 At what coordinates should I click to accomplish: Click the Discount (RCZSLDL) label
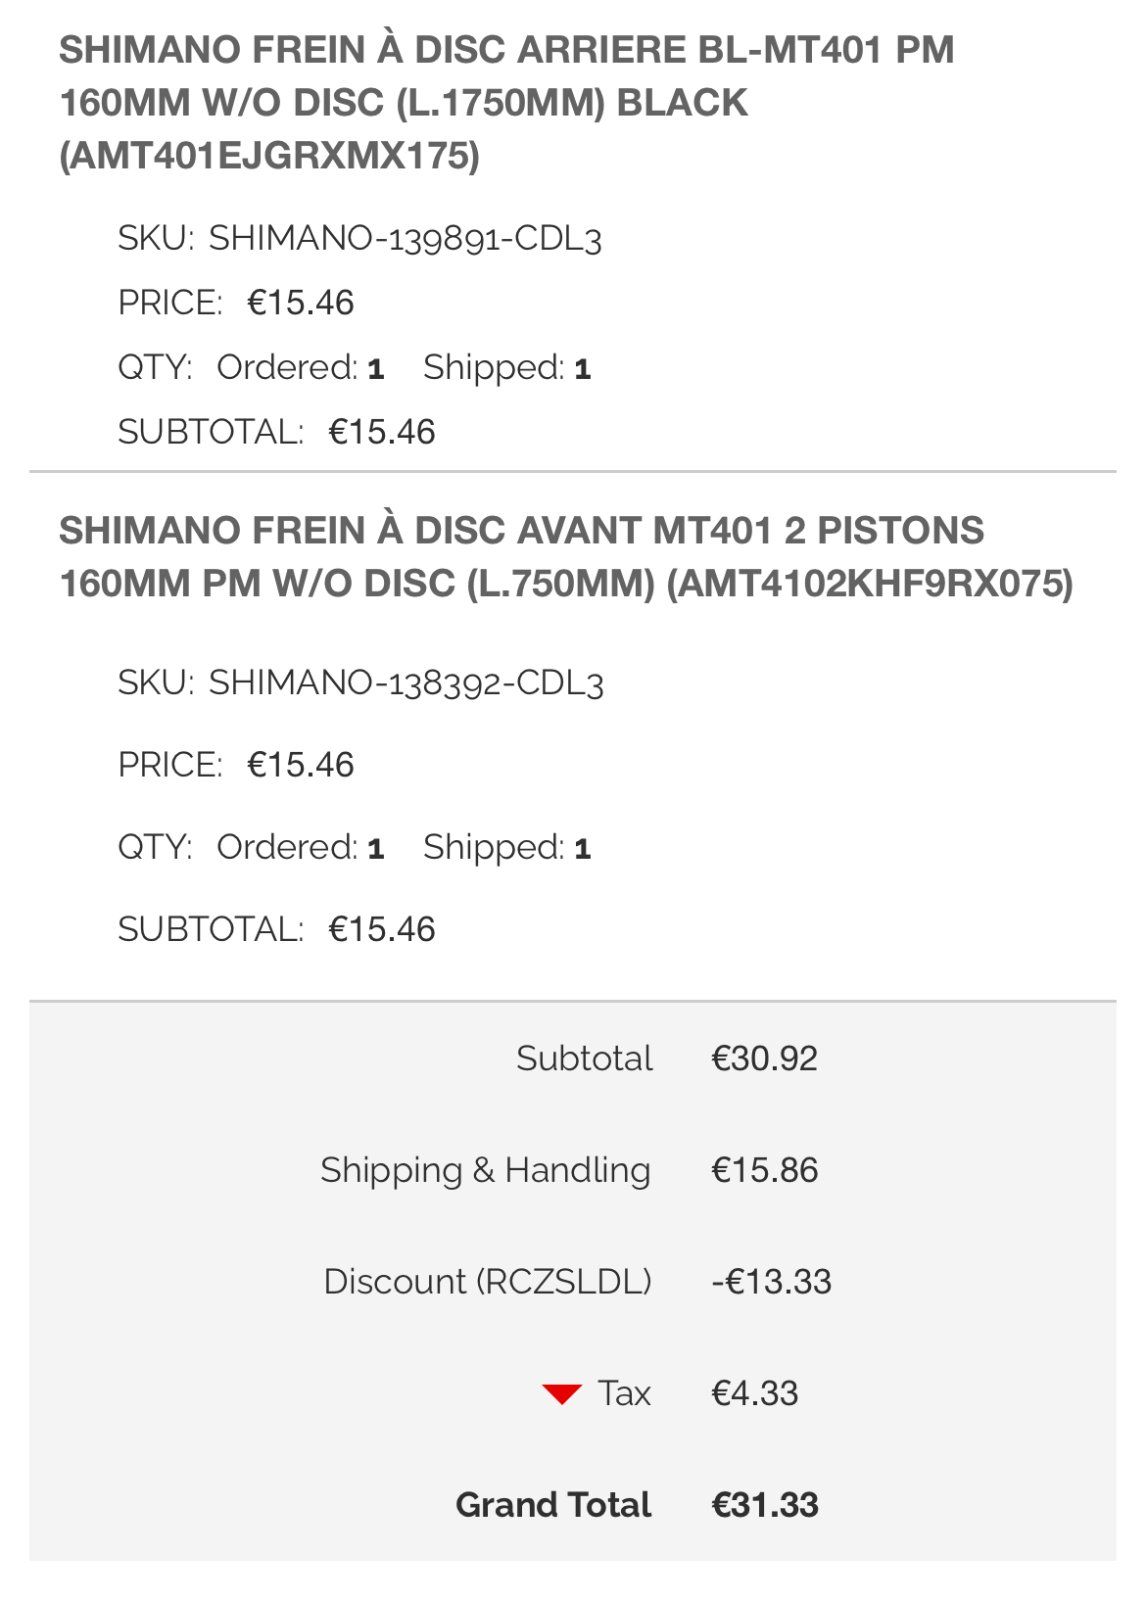point(487,1282)
